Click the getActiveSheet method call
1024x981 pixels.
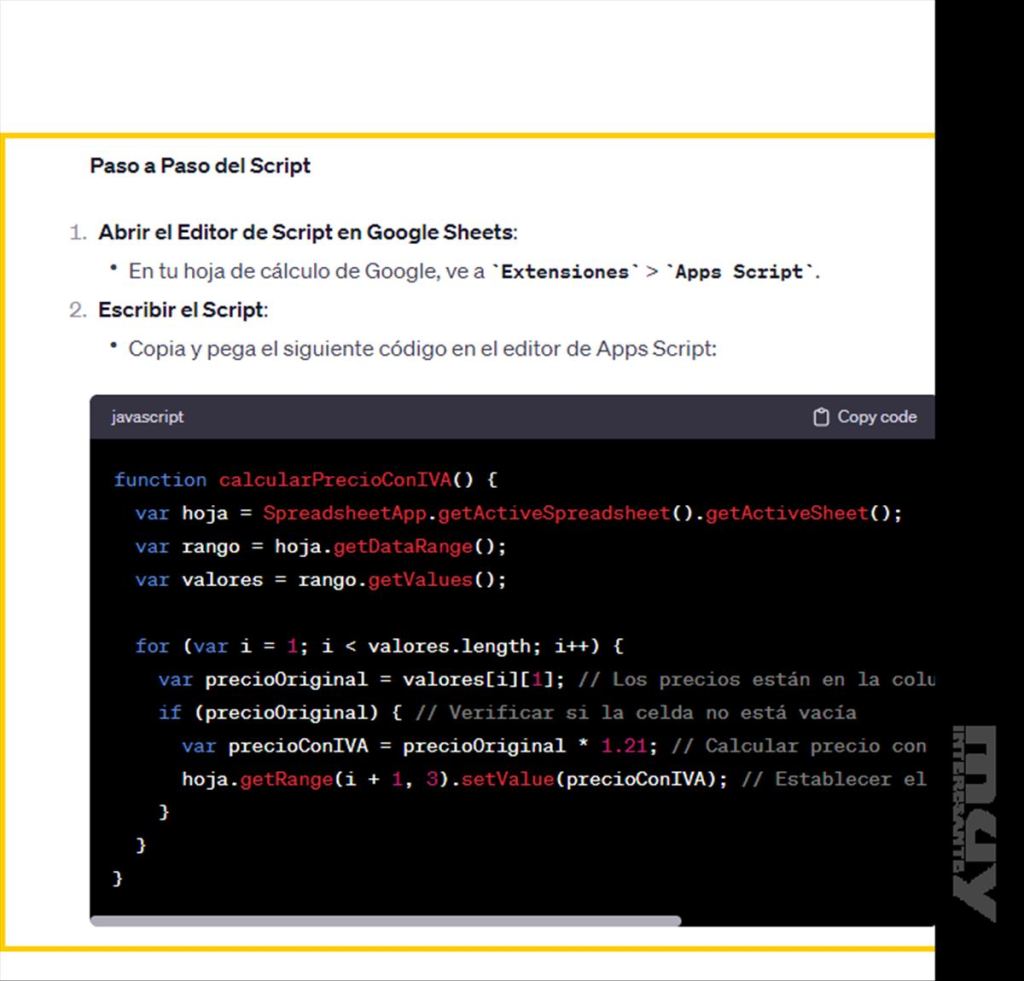click(x=786, y=513)
